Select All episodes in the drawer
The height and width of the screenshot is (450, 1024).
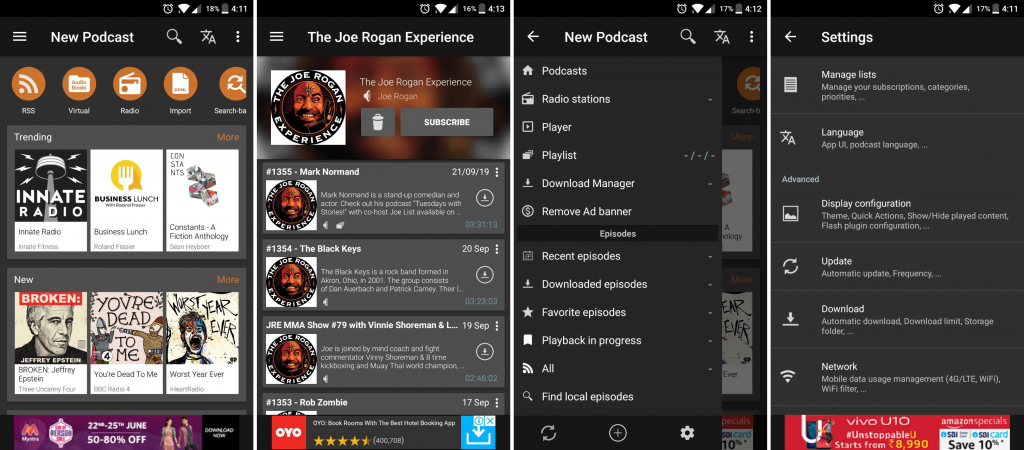pyautogui.click(x=618, y=368)
